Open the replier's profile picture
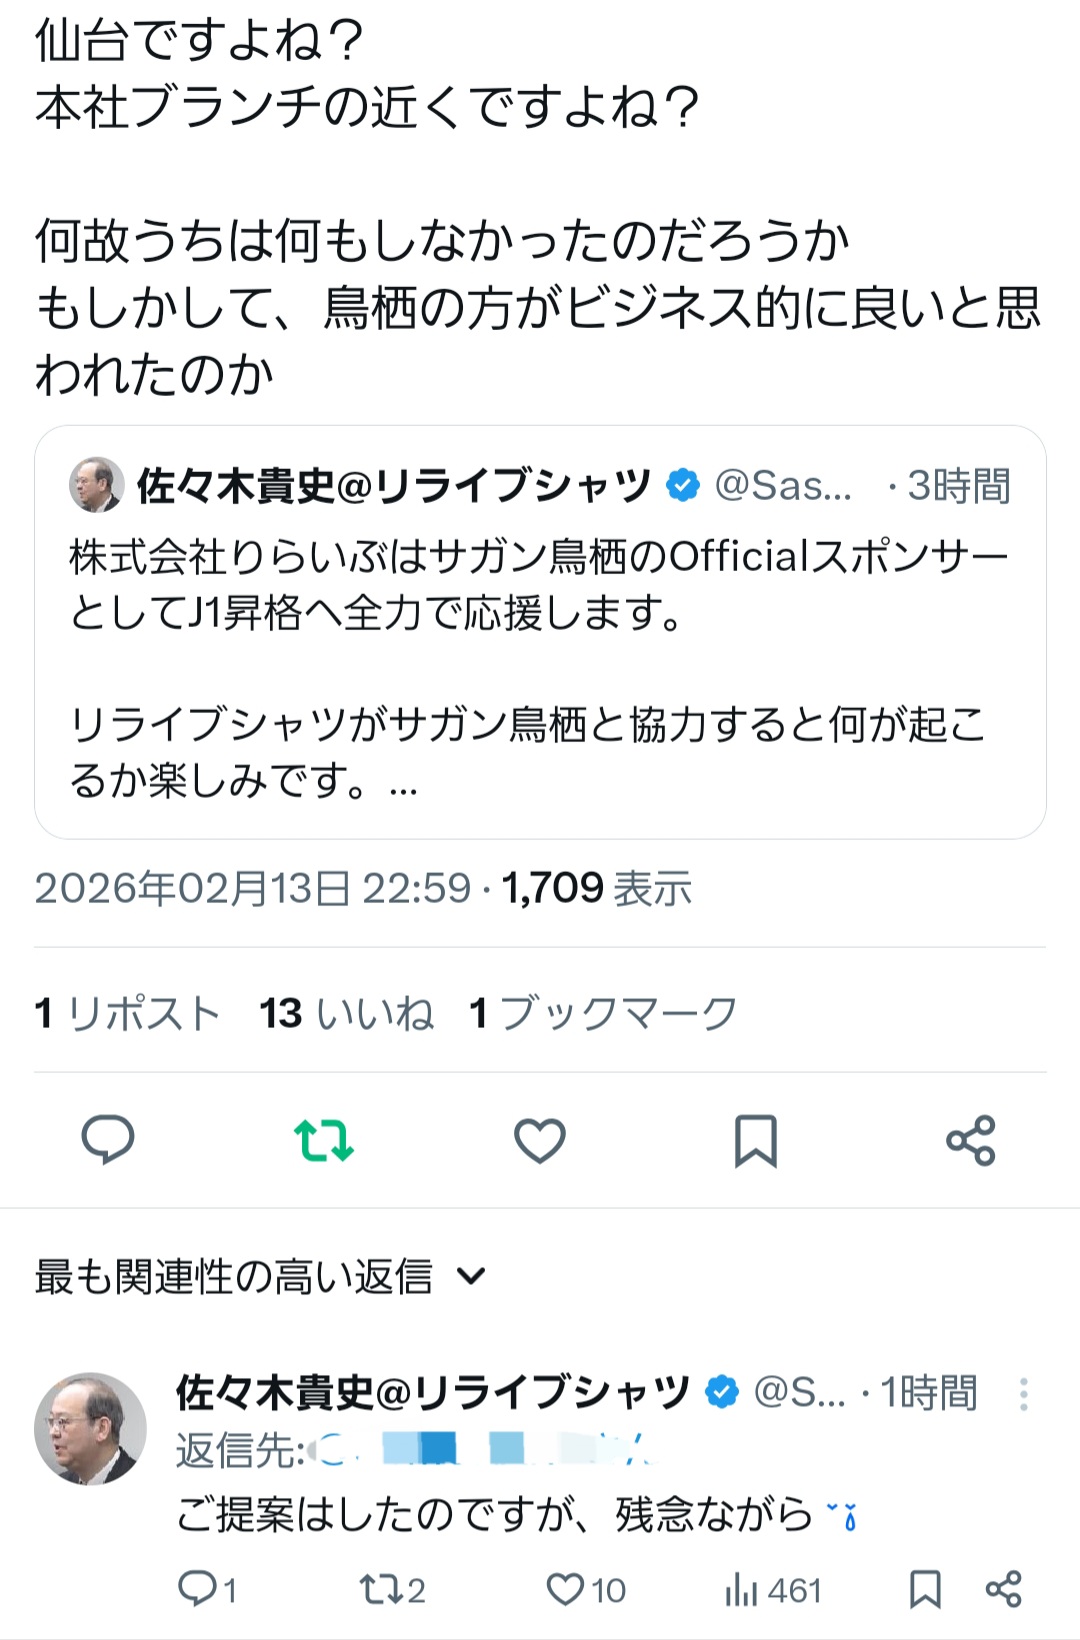 [90, 1428]
